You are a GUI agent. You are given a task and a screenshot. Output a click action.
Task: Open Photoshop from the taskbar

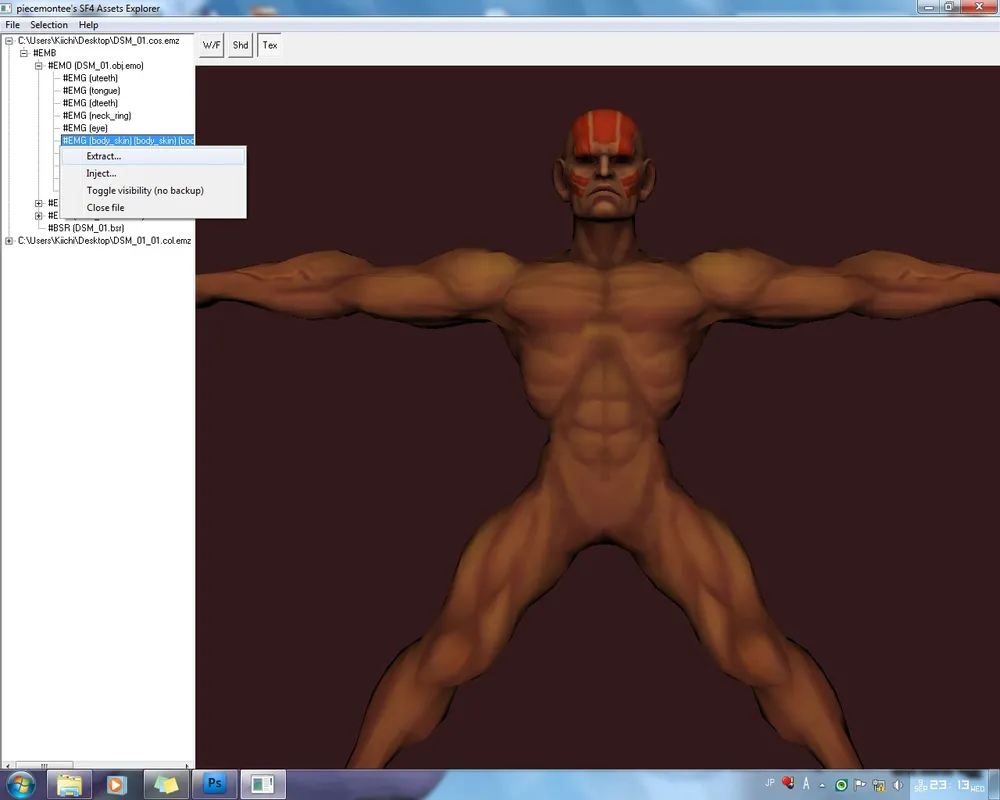coord(216,784)
